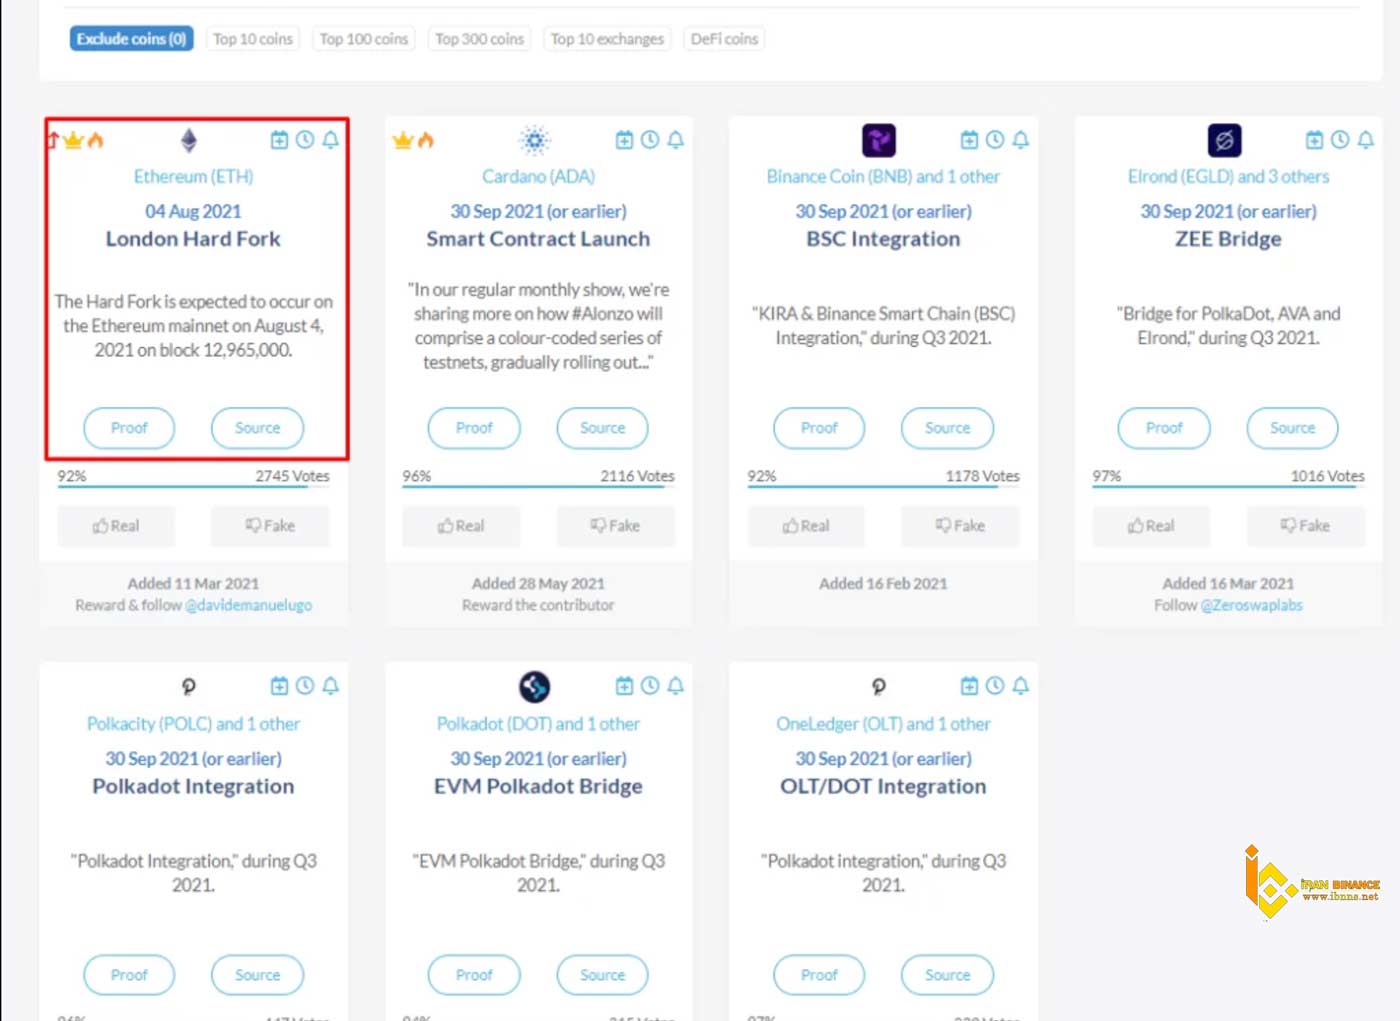Add OLT/DOT Integration event to calendar
Viewport: 1400px width, 1021px height.
(x=969, y=686)
